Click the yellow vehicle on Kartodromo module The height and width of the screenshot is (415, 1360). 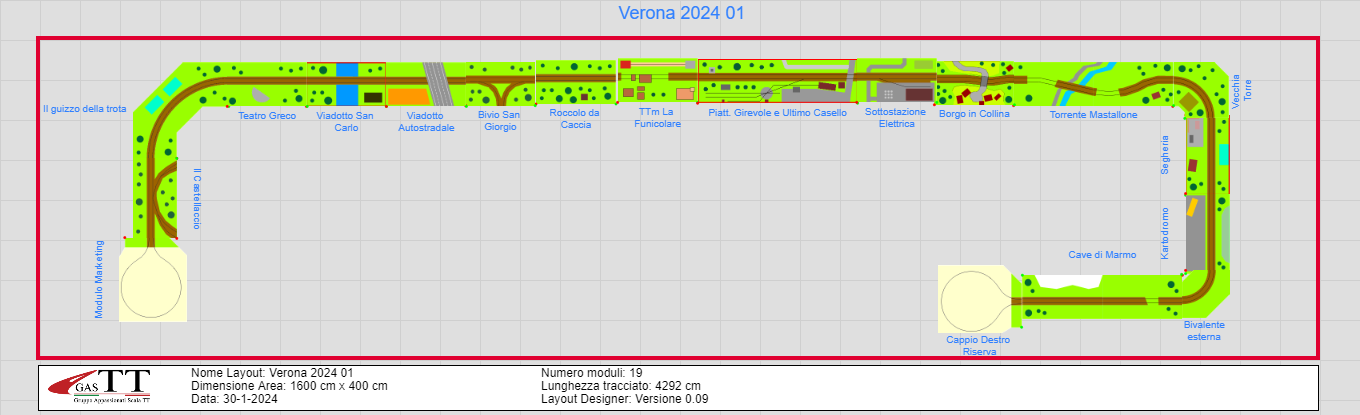1191,207
